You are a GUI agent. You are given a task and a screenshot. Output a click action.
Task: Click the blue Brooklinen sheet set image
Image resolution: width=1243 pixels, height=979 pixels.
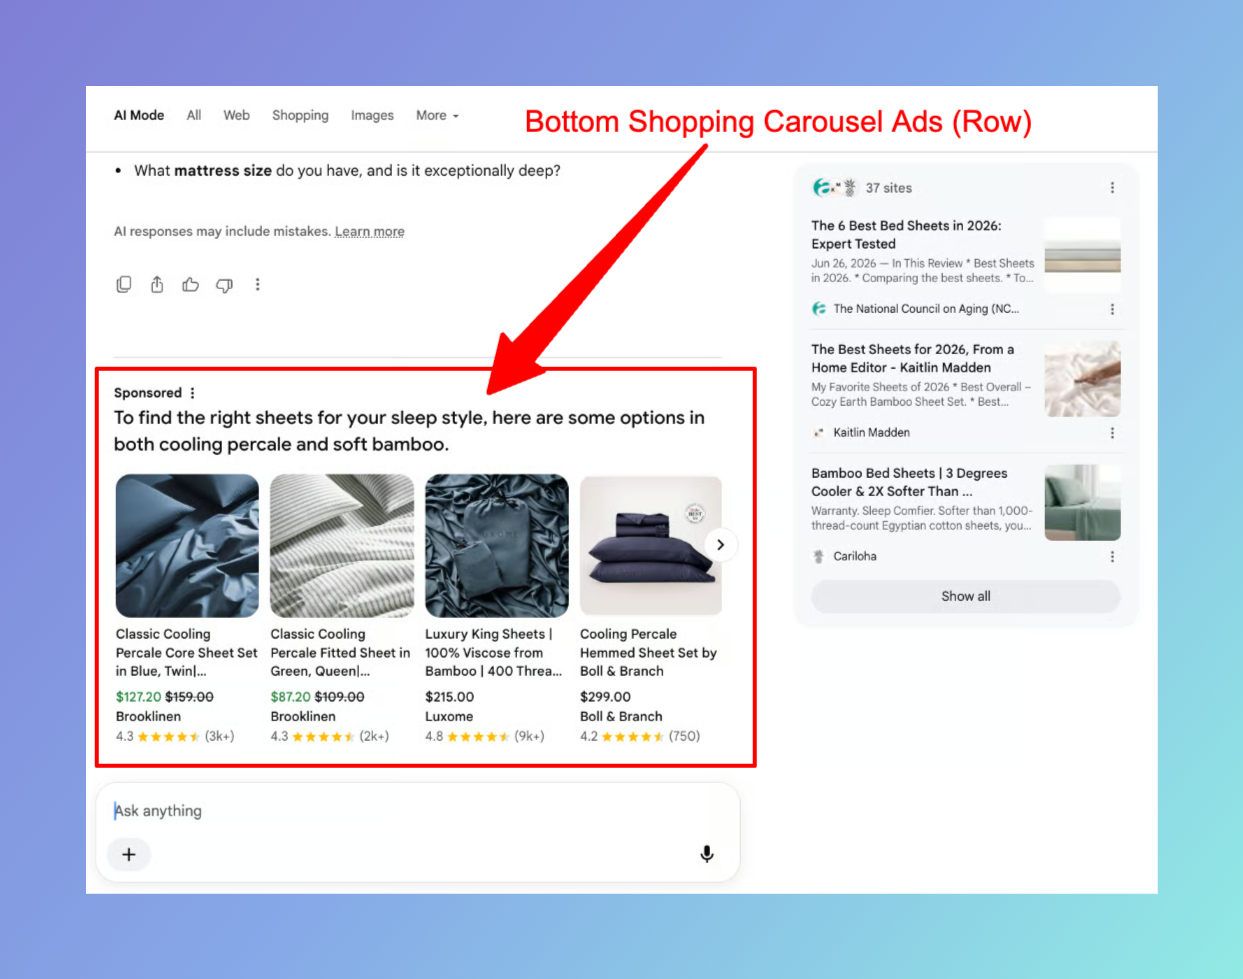point(187,545)
